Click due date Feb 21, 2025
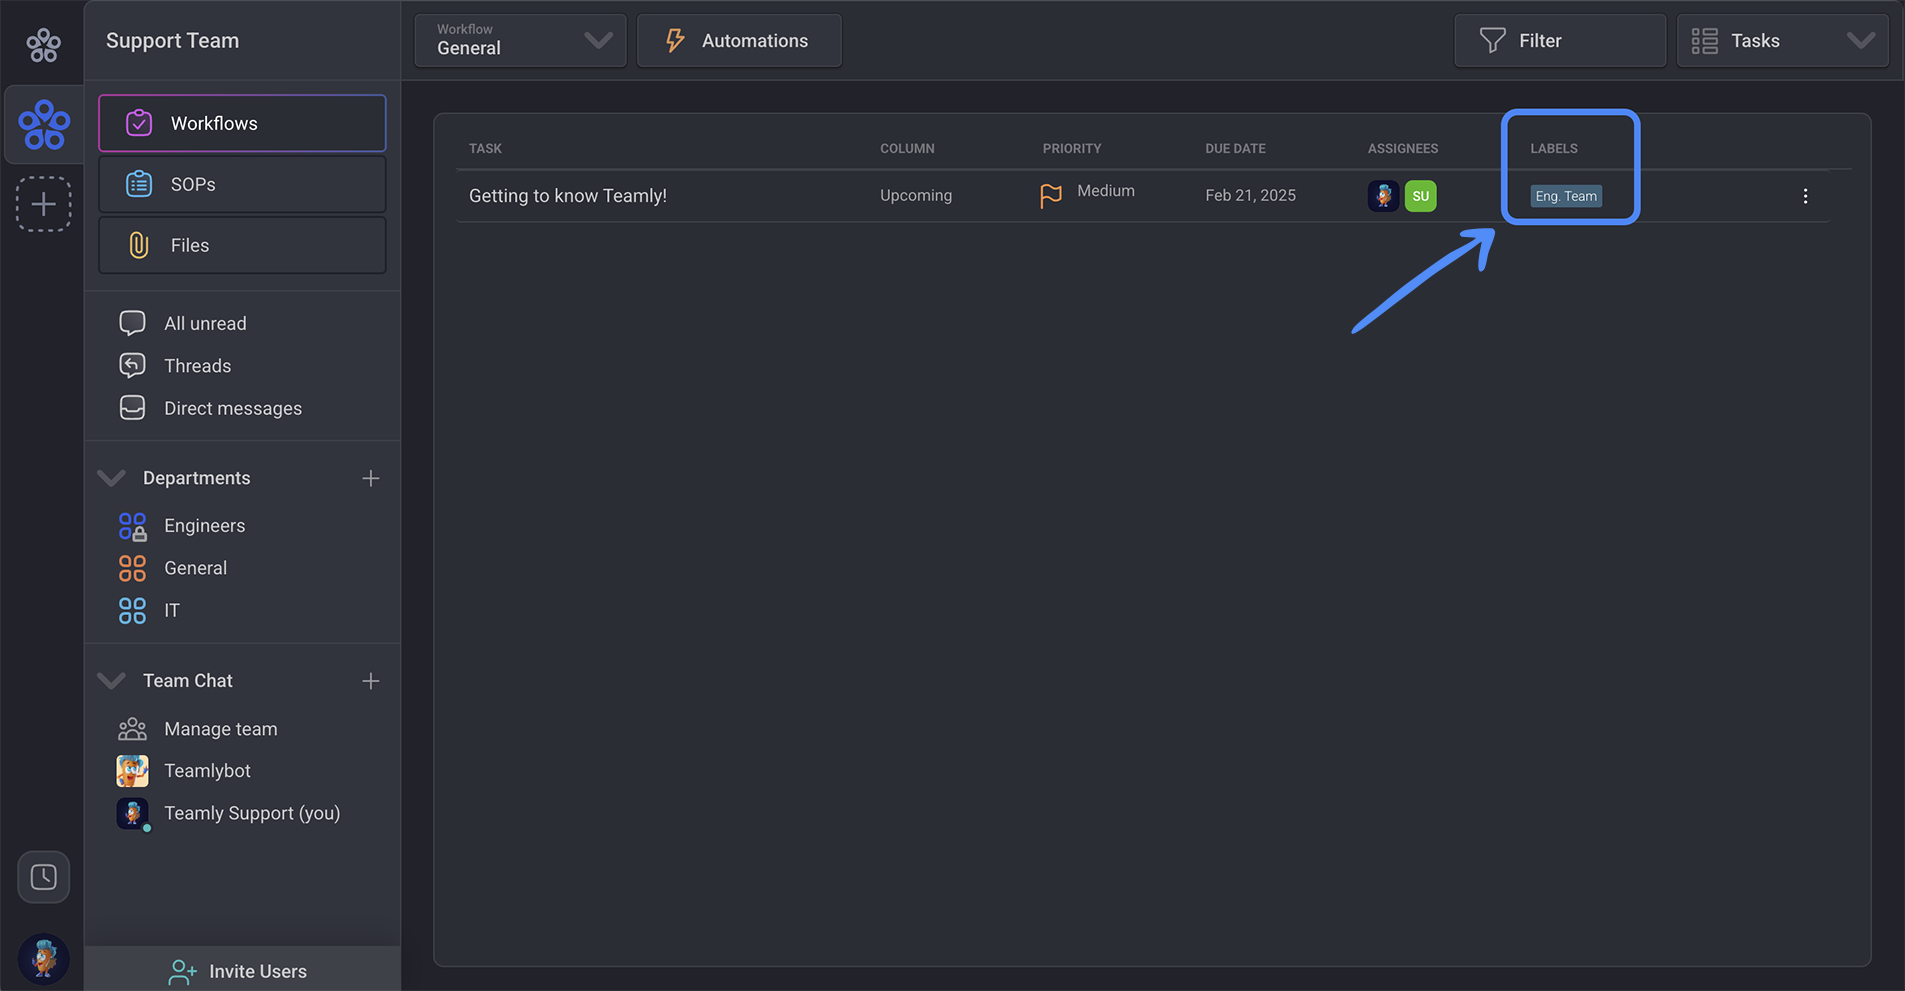This screenshot has height=991, width=1905. pos(1250,196)
